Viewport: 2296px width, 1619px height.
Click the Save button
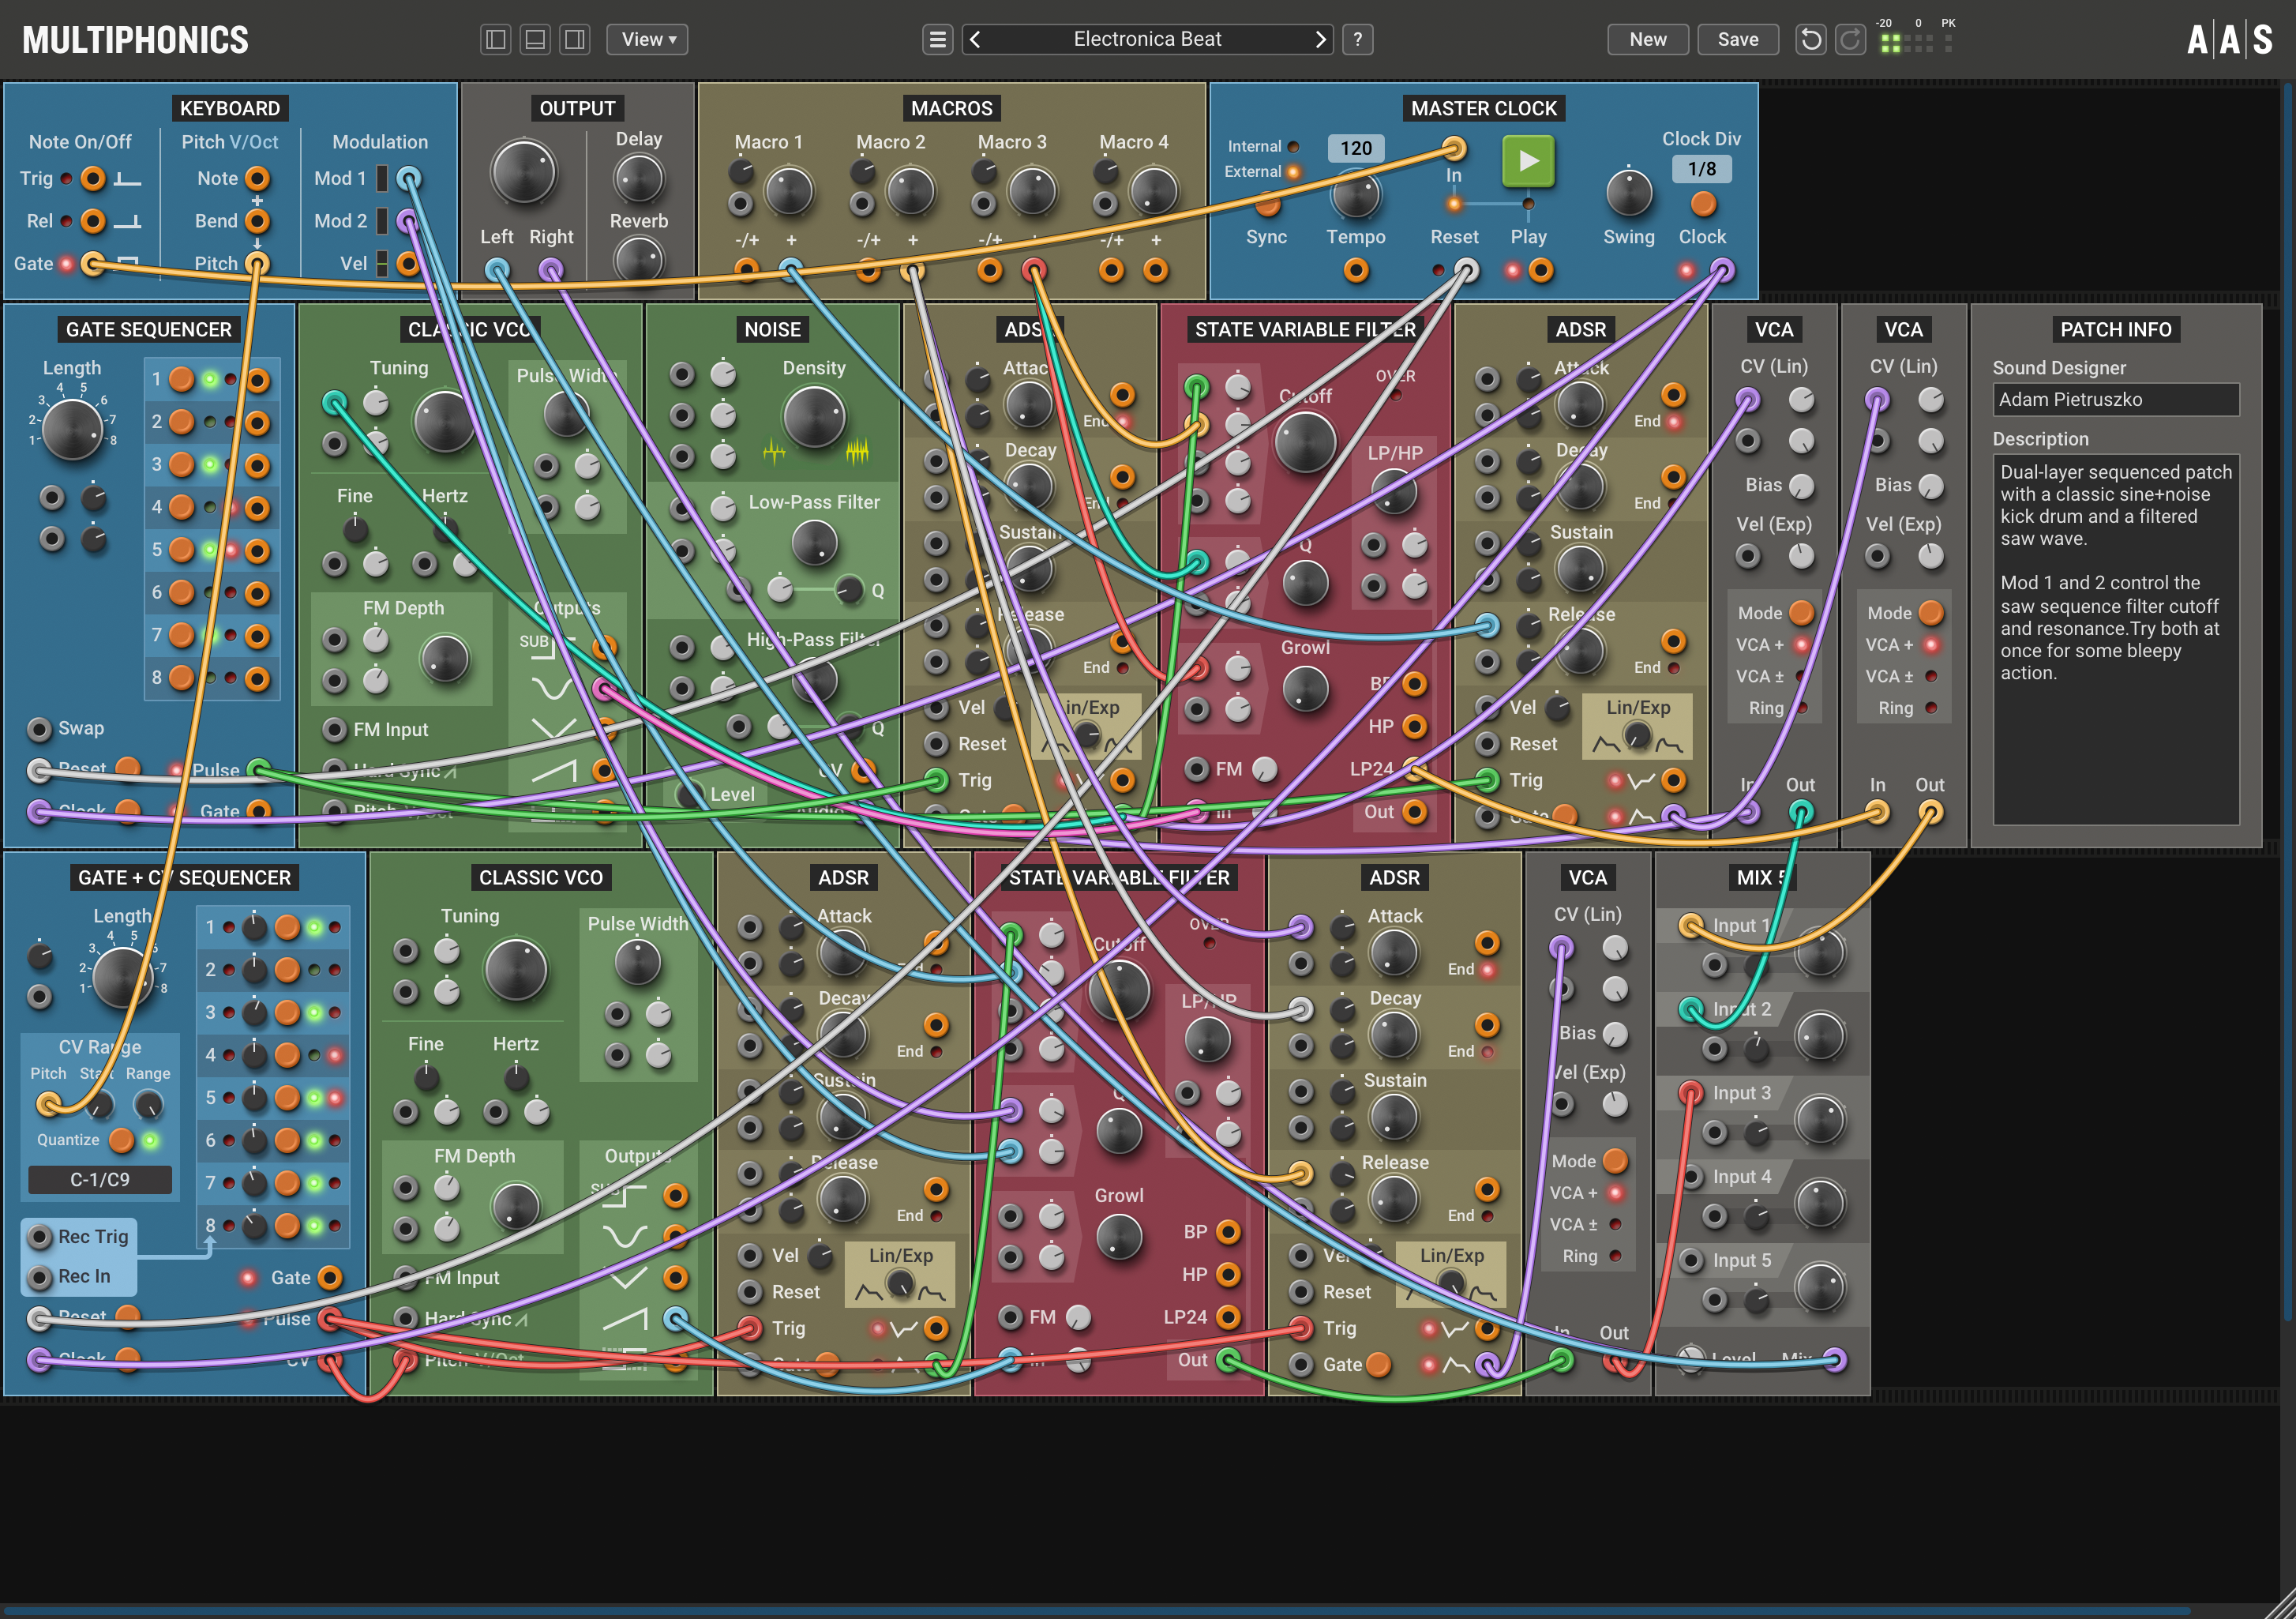coord(1737,39)
